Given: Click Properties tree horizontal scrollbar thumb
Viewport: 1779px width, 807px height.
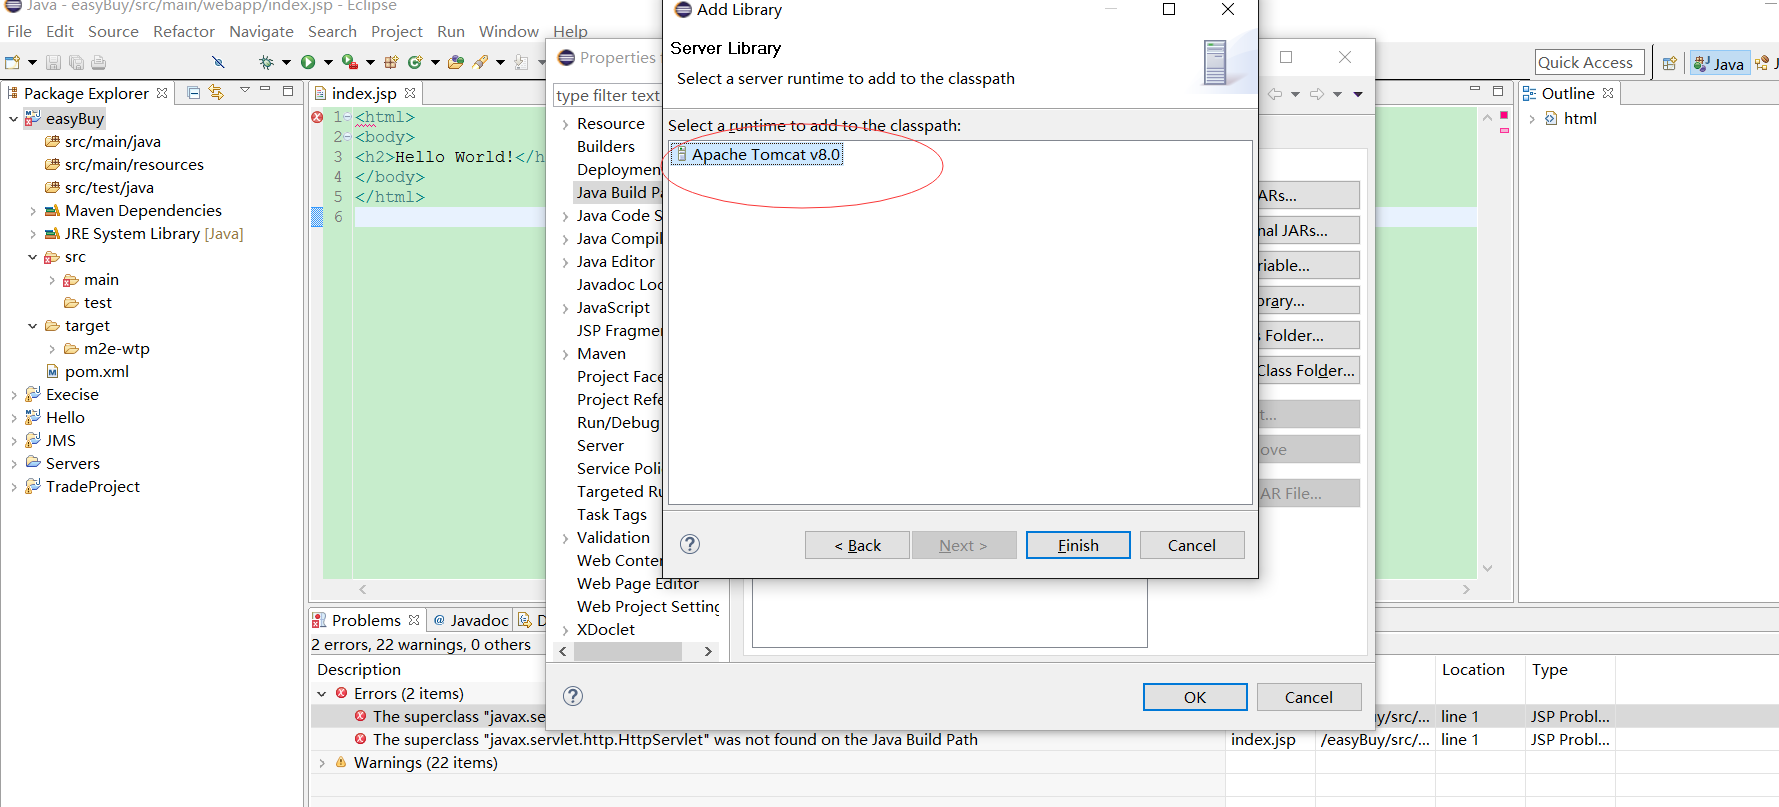Looking at the screenshot, I should [x=628, y=651].
